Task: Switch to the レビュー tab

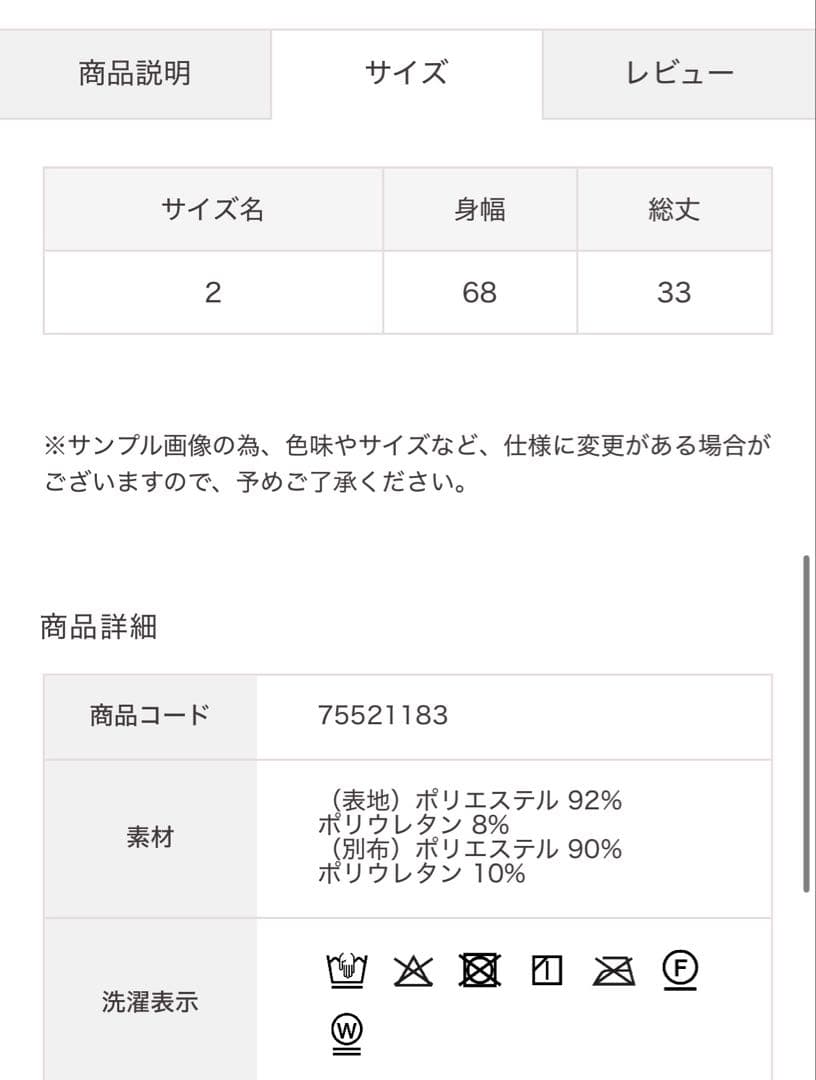Action: point(679,72)
